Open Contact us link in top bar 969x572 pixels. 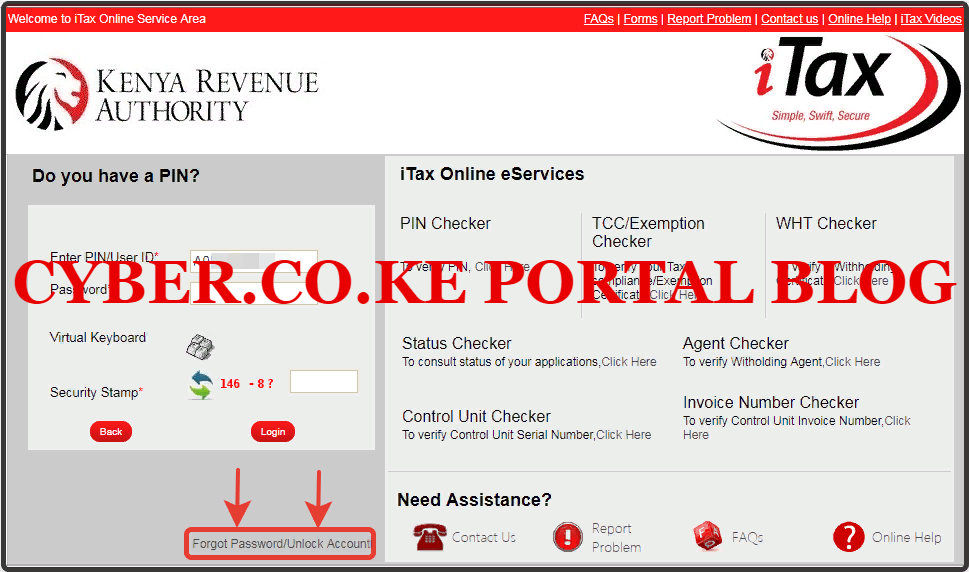789,19
